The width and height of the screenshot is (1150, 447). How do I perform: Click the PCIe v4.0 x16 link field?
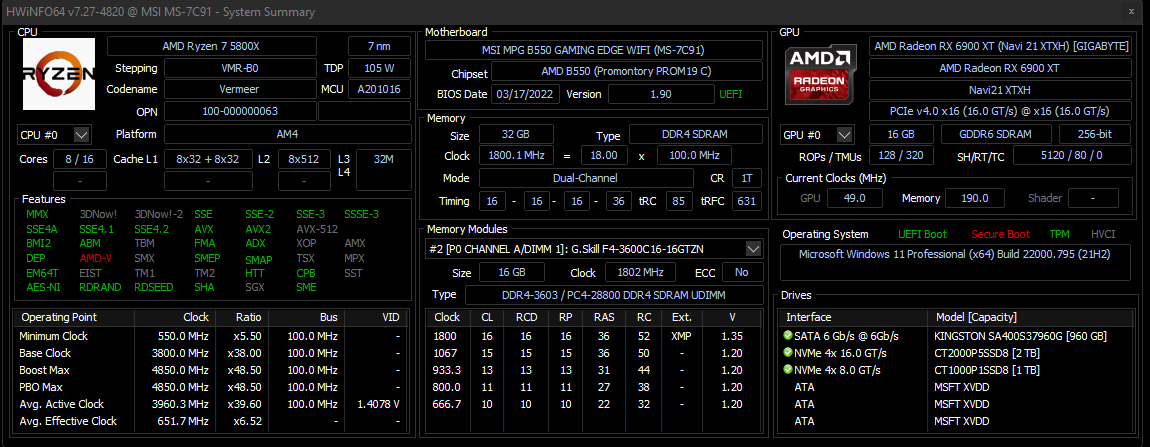tap(1000, 112)
